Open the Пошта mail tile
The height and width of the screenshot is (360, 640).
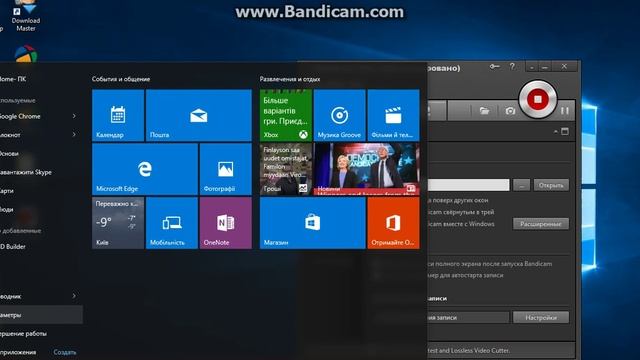[x=199, y=116]
